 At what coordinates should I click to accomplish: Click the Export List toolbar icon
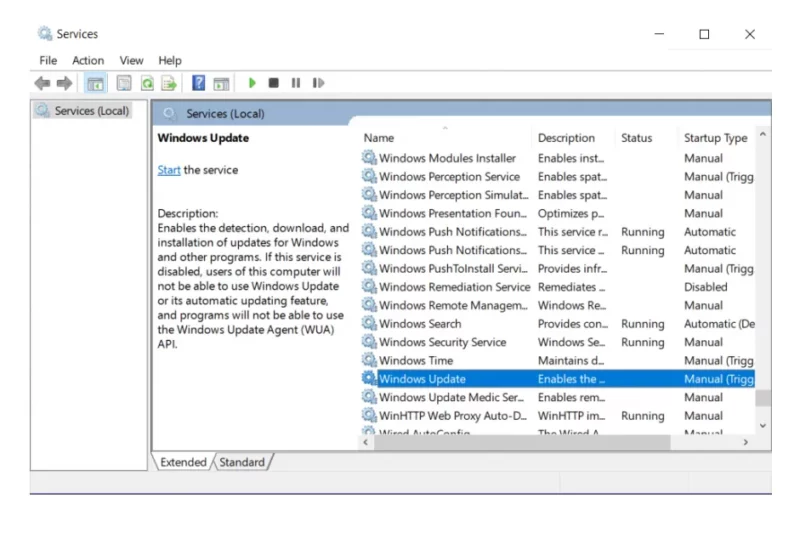(169, 83)
